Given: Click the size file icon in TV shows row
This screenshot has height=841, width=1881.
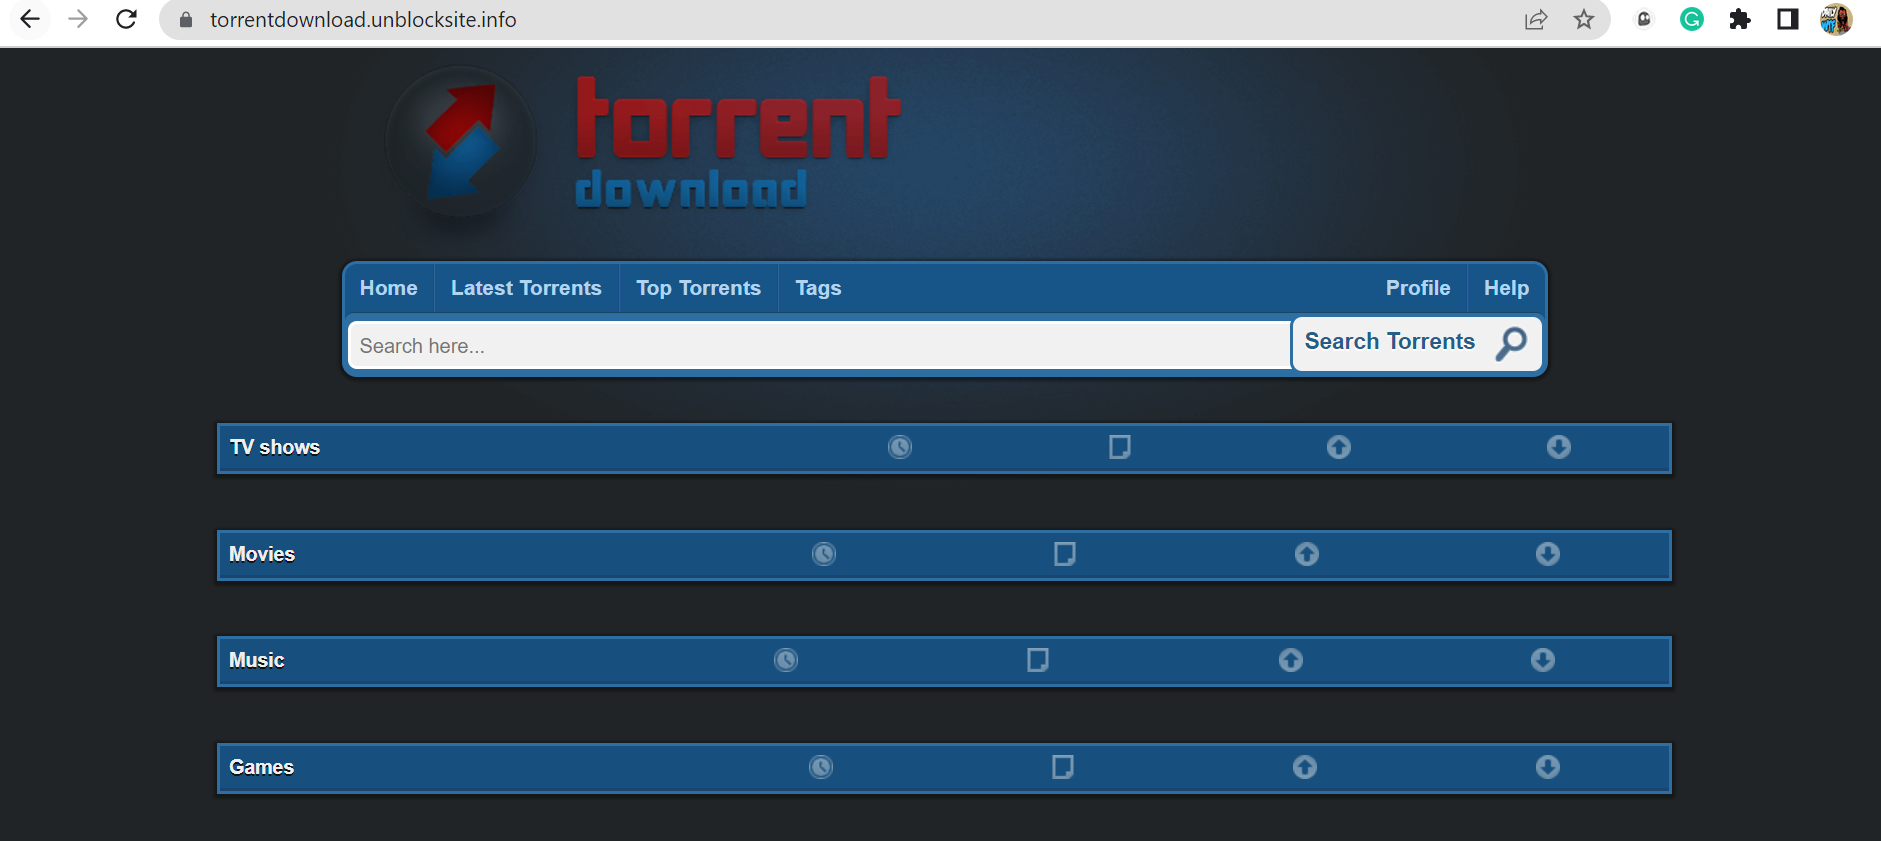Looking at the screenshot, I should [x=1120, y=447].
